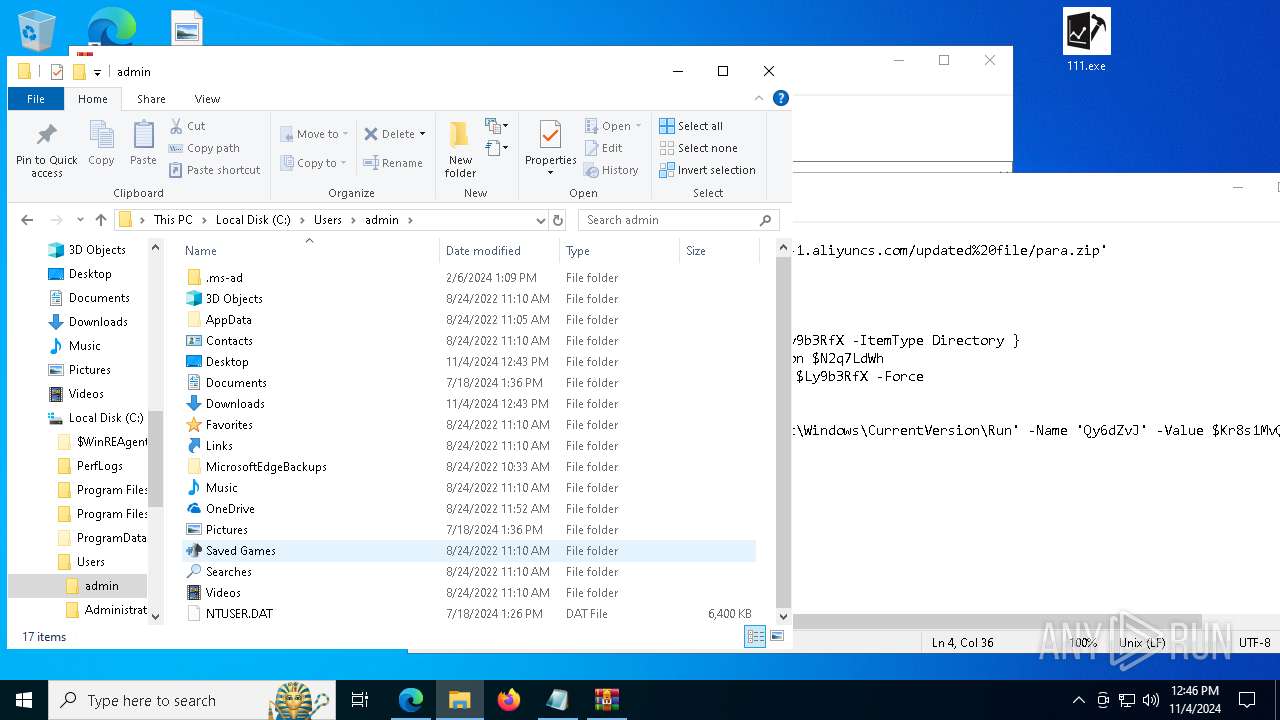Open Explorer Help question mark icon
This screenshot has height=720, width=1280.
[x=781, y=98]
